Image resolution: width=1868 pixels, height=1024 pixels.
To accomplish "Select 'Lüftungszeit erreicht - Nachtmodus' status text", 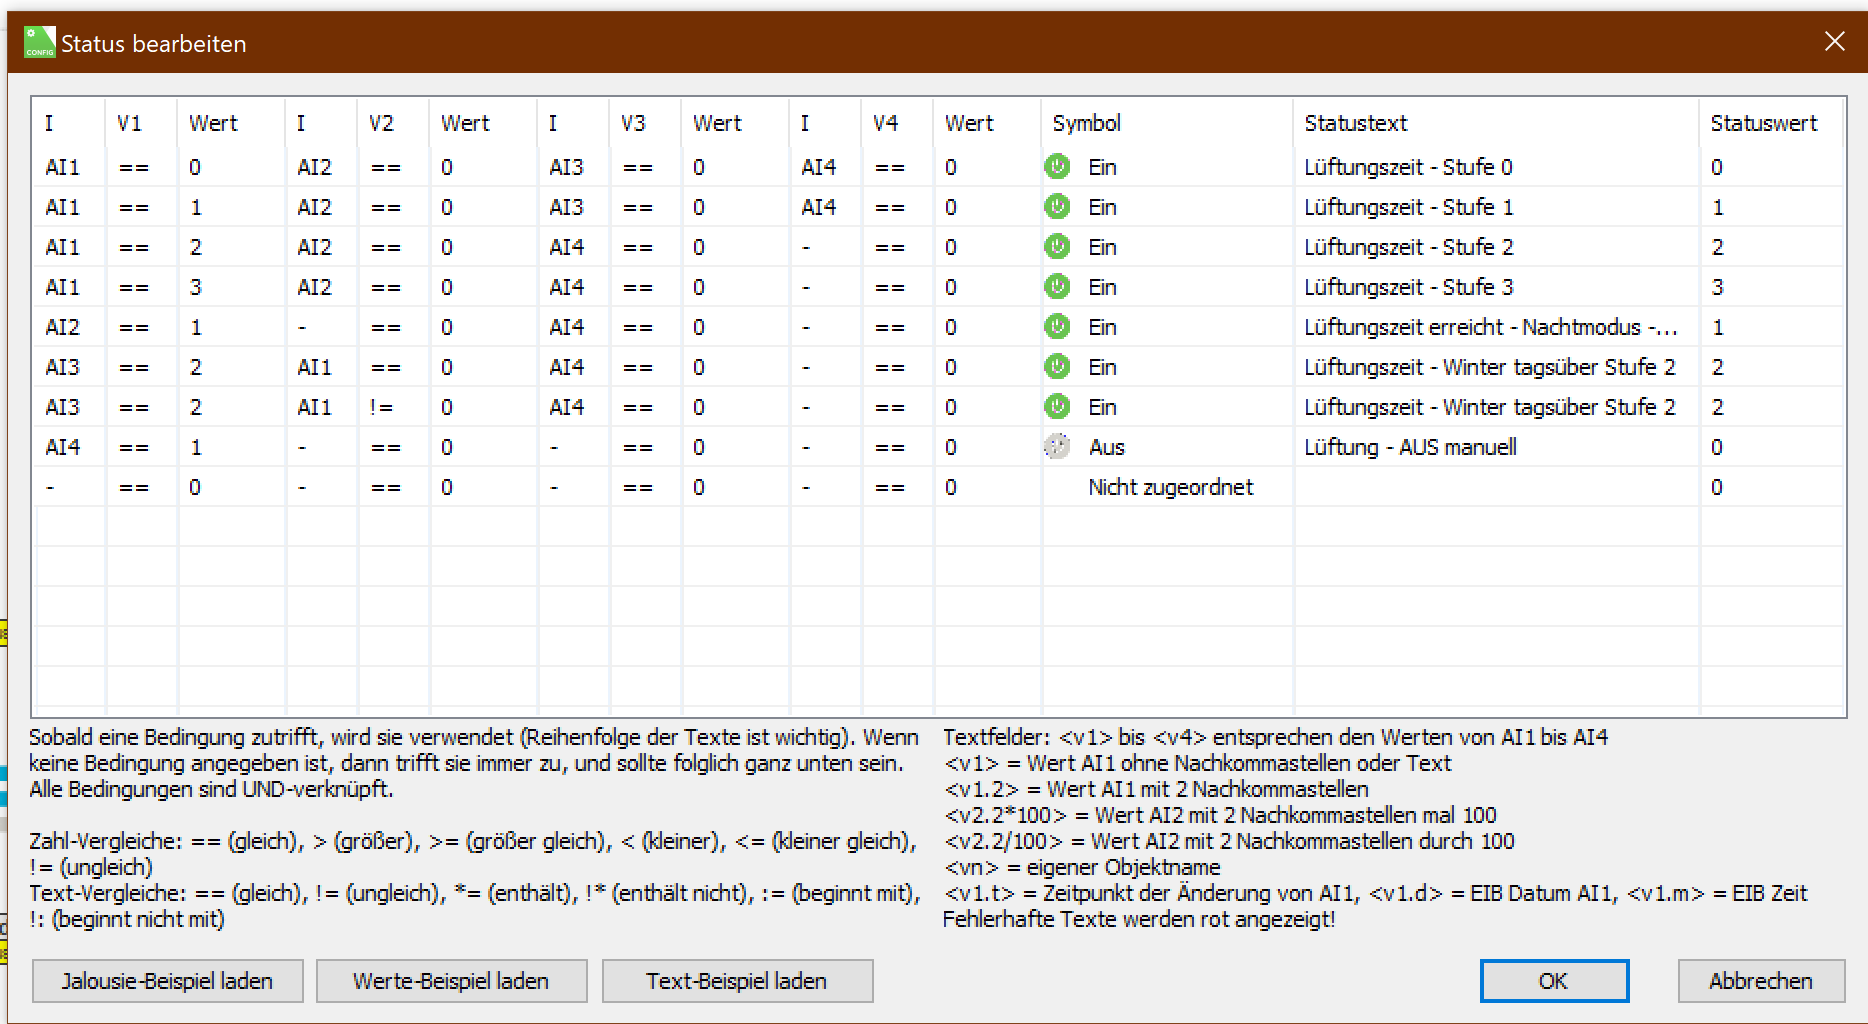I will pos(1491,327).
